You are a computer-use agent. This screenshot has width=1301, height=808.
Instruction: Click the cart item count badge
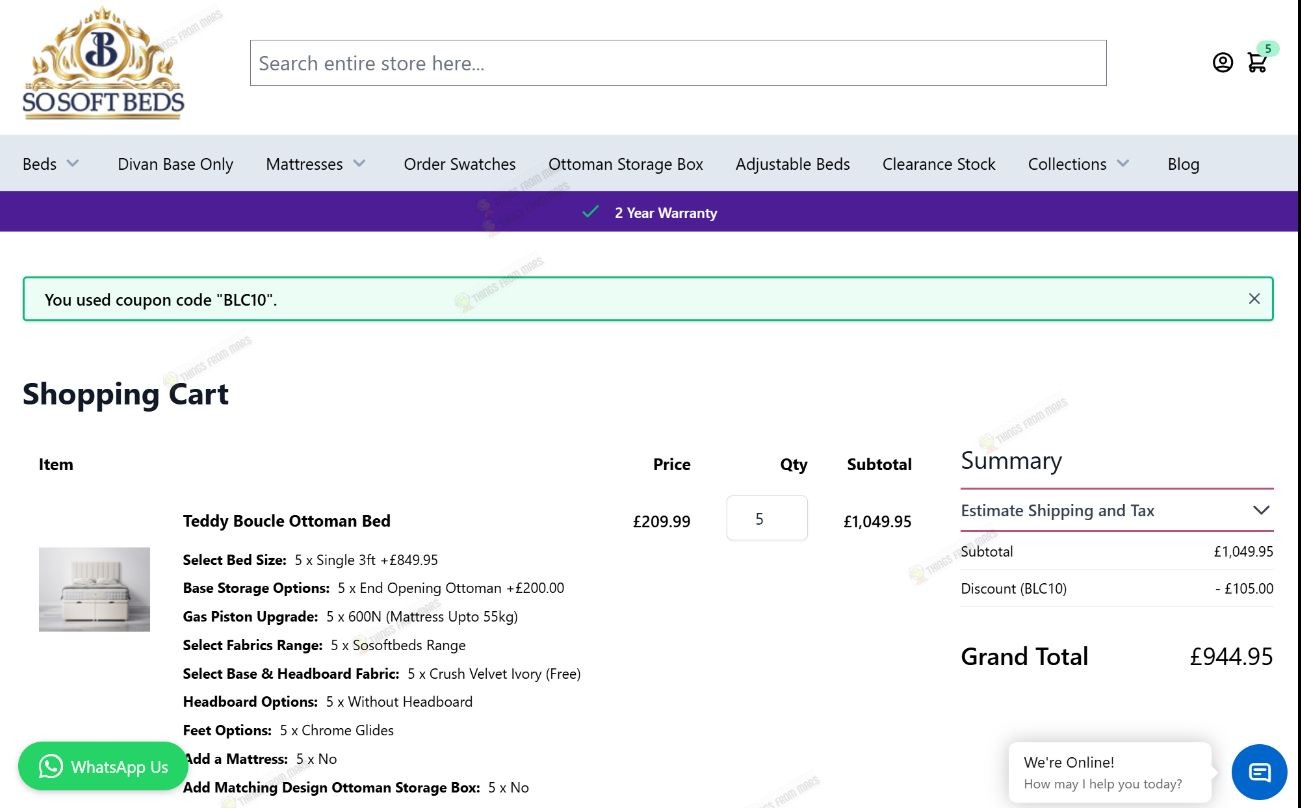tap(1268, 48)
